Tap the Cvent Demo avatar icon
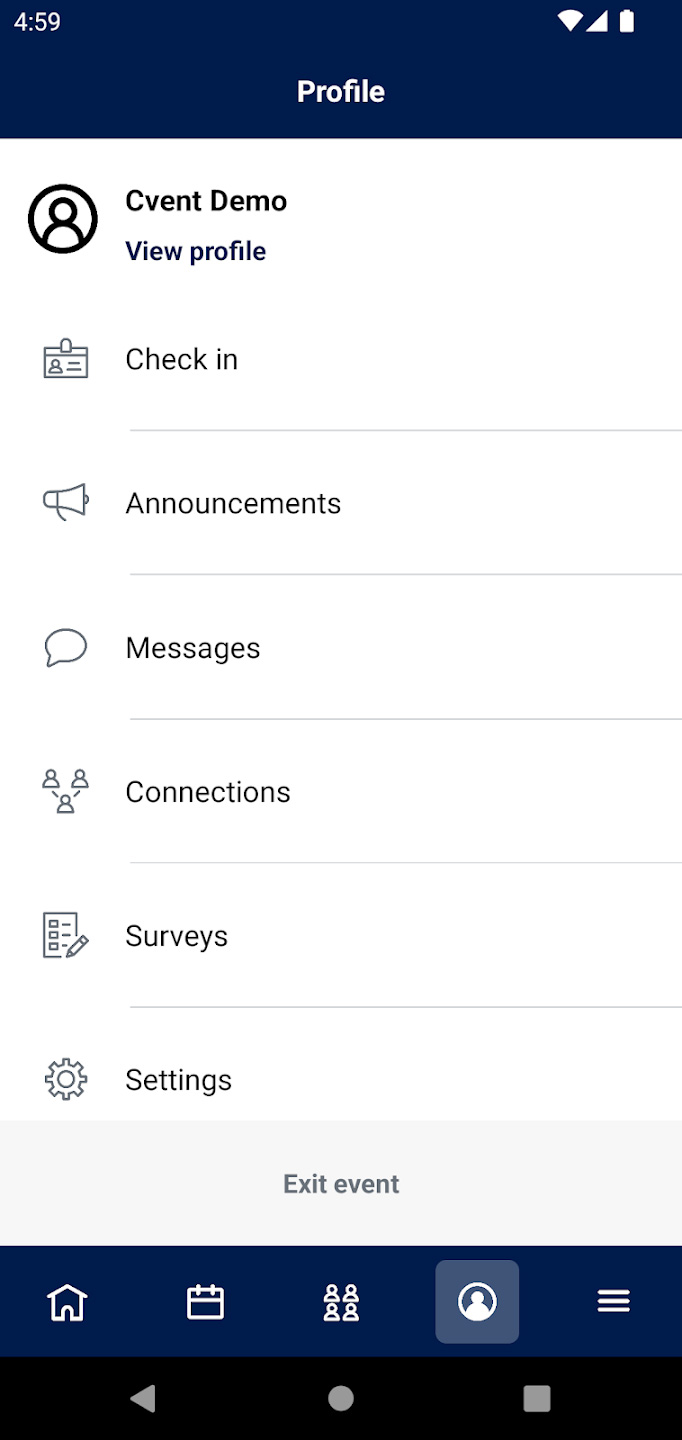 63,219
